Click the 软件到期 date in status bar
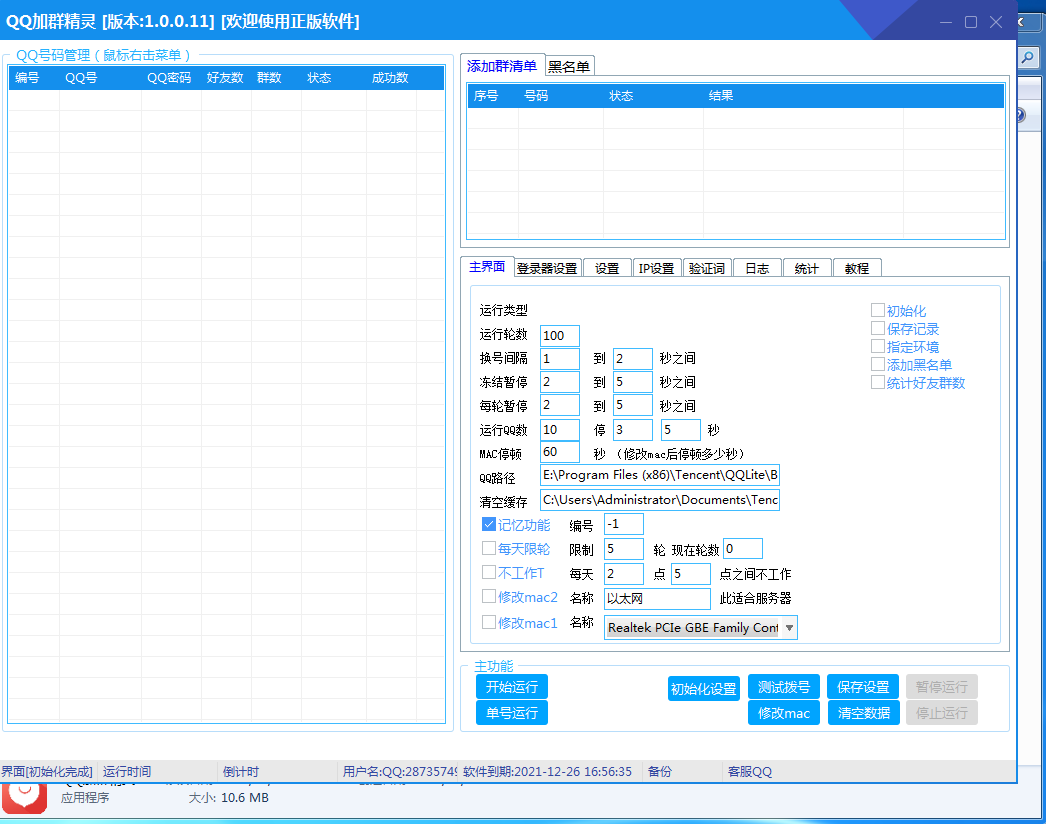Viewport: 1046px width, 824px height. 547,772
